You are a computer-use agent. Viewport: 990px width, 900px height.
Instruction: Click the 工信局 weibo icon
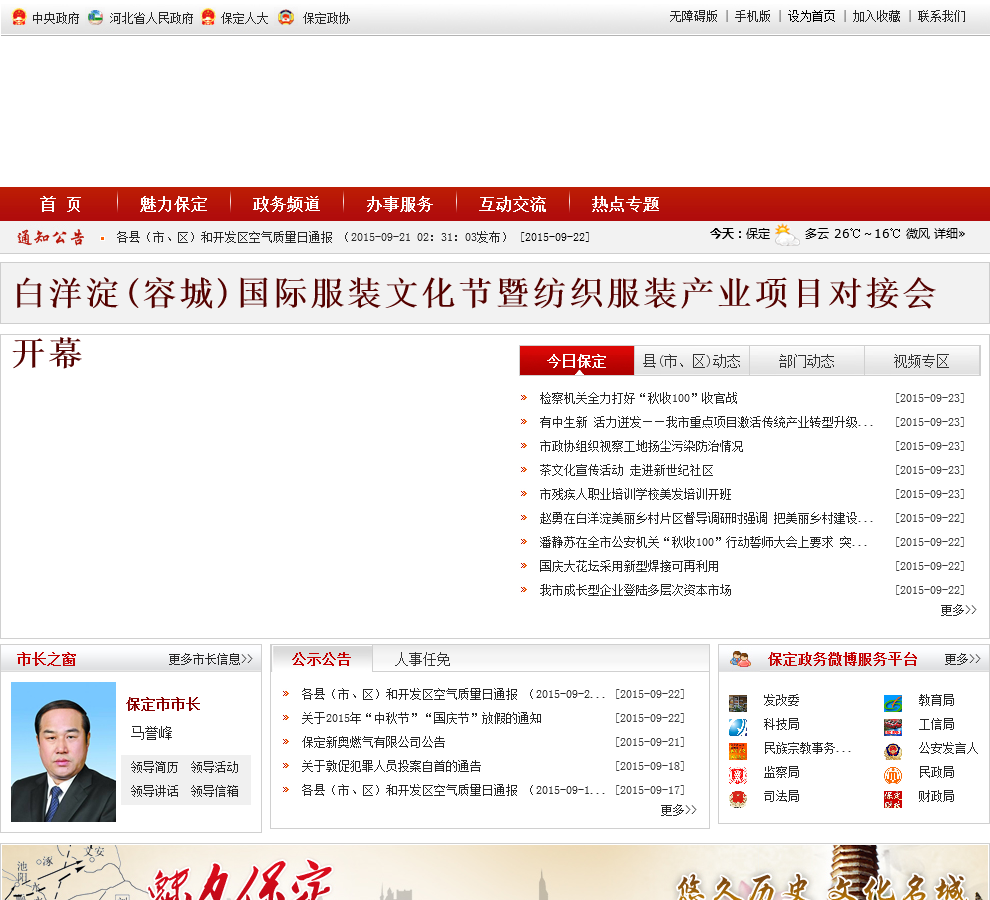893,727
